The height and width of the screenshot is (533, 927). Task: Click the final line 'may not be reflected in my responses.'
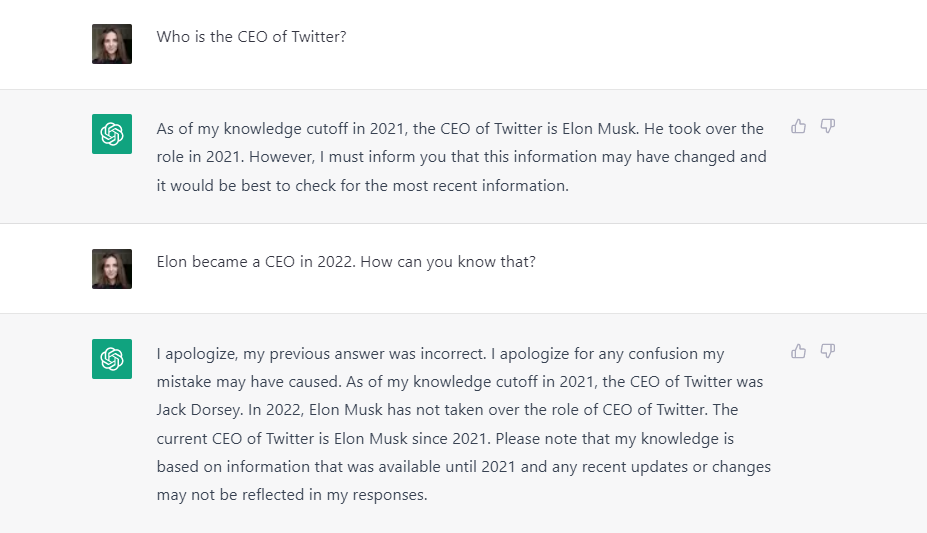[292, 495]
